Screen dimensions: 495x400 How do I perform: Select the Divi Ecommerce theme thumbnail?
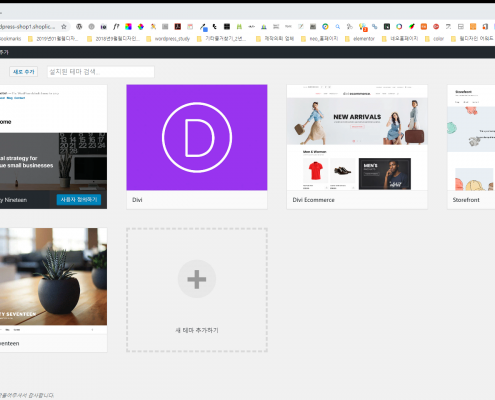357,137
